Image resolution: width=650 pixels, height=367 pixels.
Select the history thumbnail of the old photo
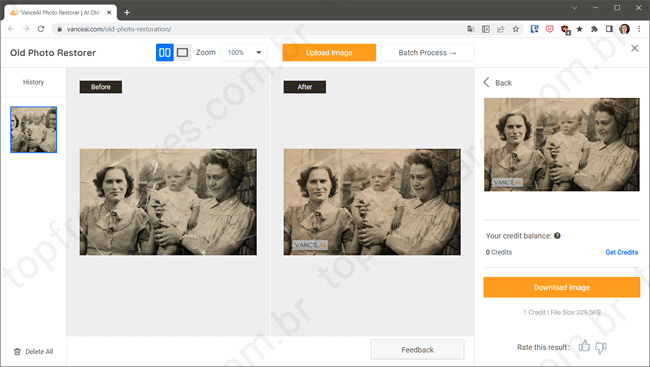34,129
